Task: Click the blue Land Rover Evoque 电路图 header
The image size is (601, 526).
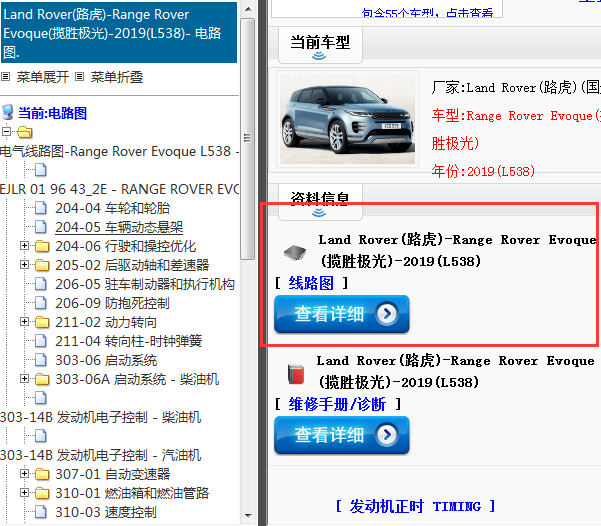Action: pos(119,33)
